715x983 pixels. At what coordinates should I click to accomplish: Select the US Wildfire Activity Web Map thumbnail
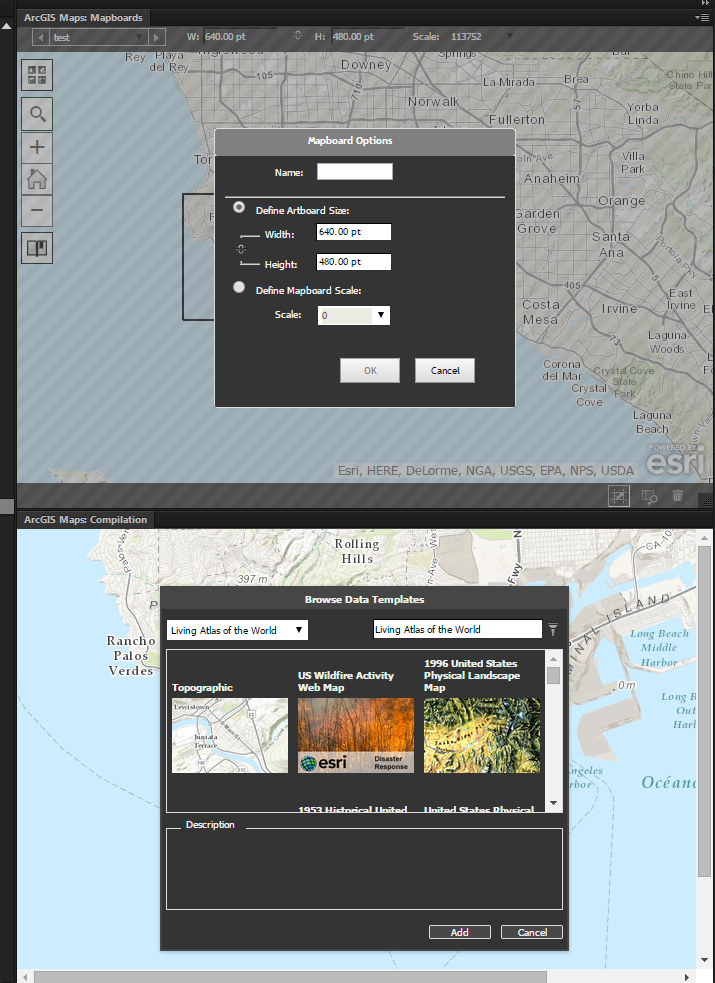356,735
